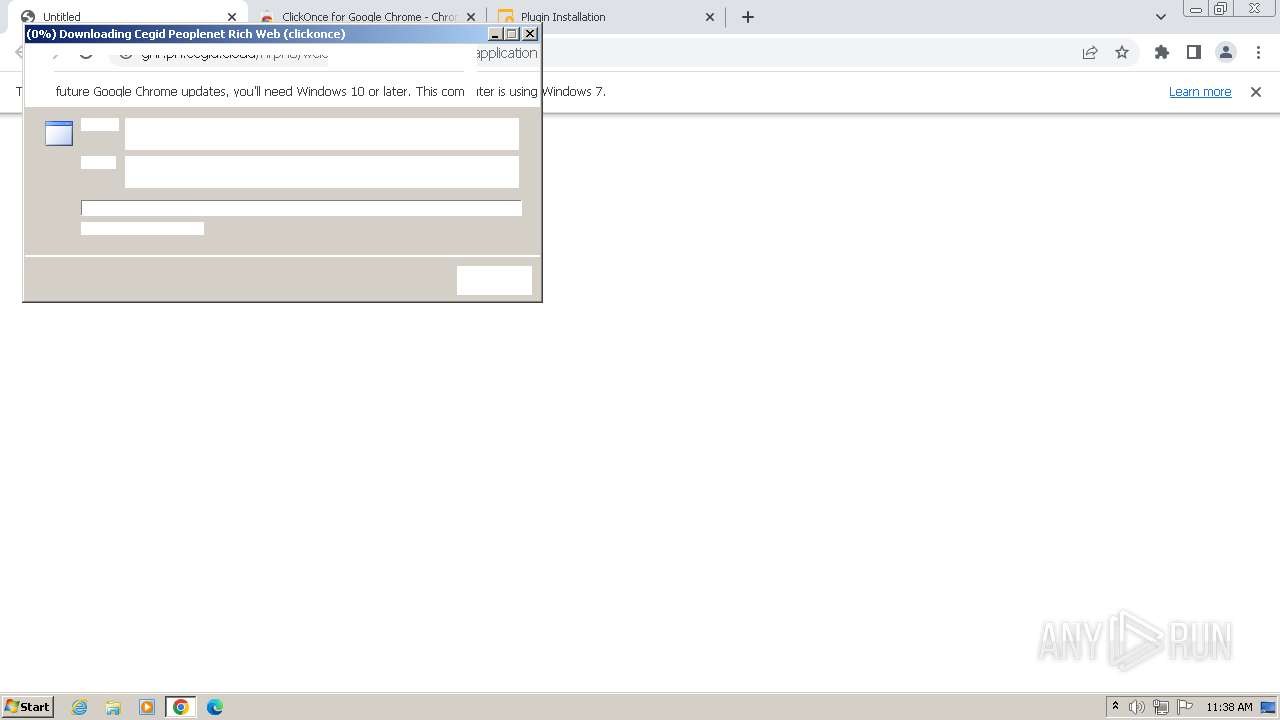The height and width of the screenshot is (720, 1280).
Task: Open File Explorer from taskbar
Action: point(113,707)
